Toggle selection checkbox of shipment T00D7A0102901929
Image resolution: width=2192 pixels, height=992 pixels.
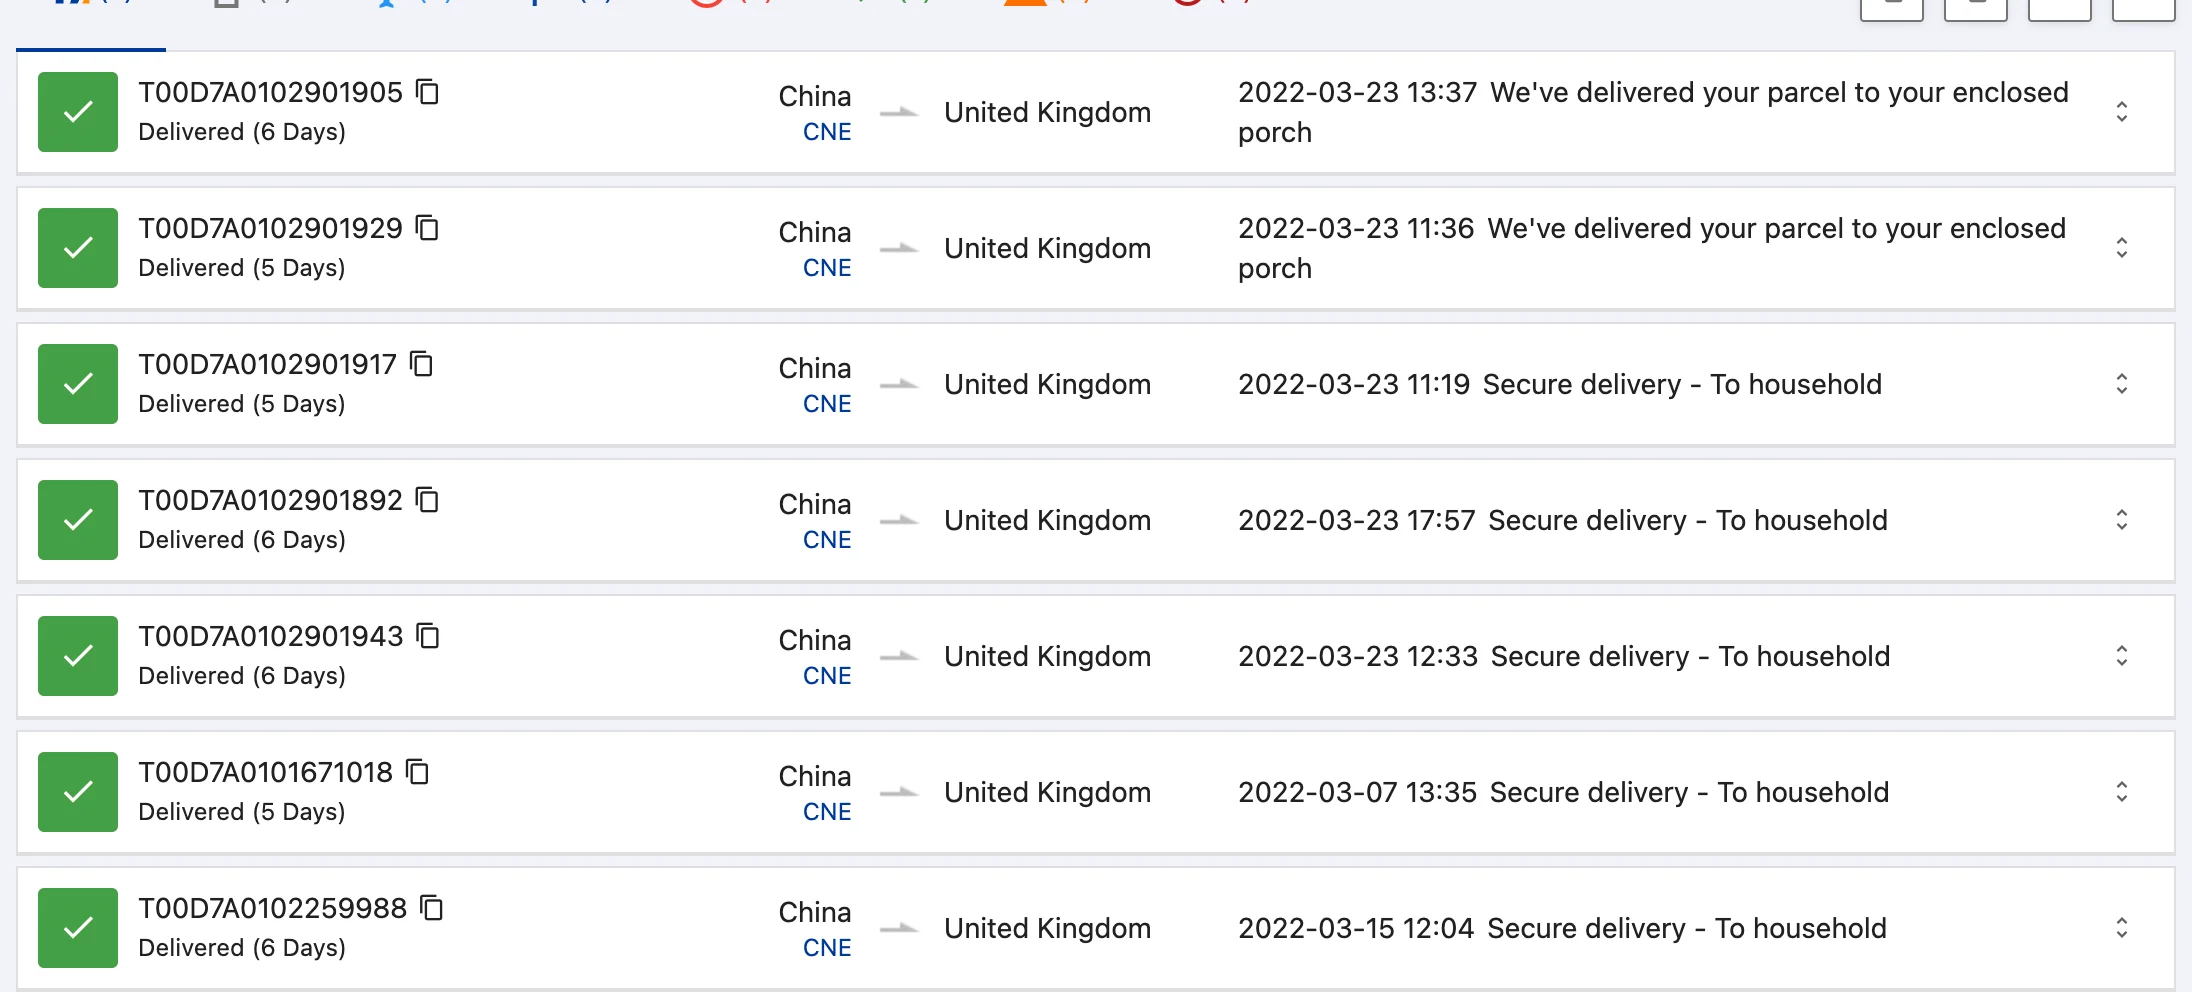[x=77, y=248]
